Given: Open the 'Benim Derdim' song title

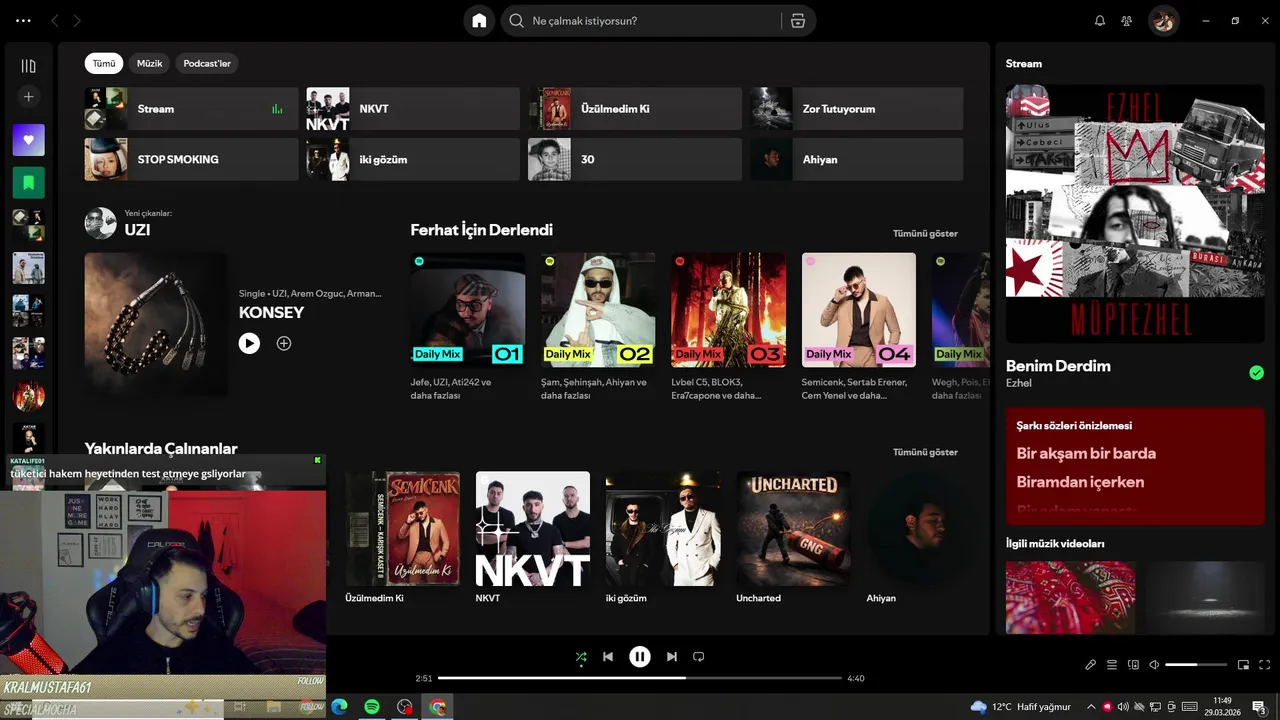Looking at the screenshot, I should point(1058,366).
